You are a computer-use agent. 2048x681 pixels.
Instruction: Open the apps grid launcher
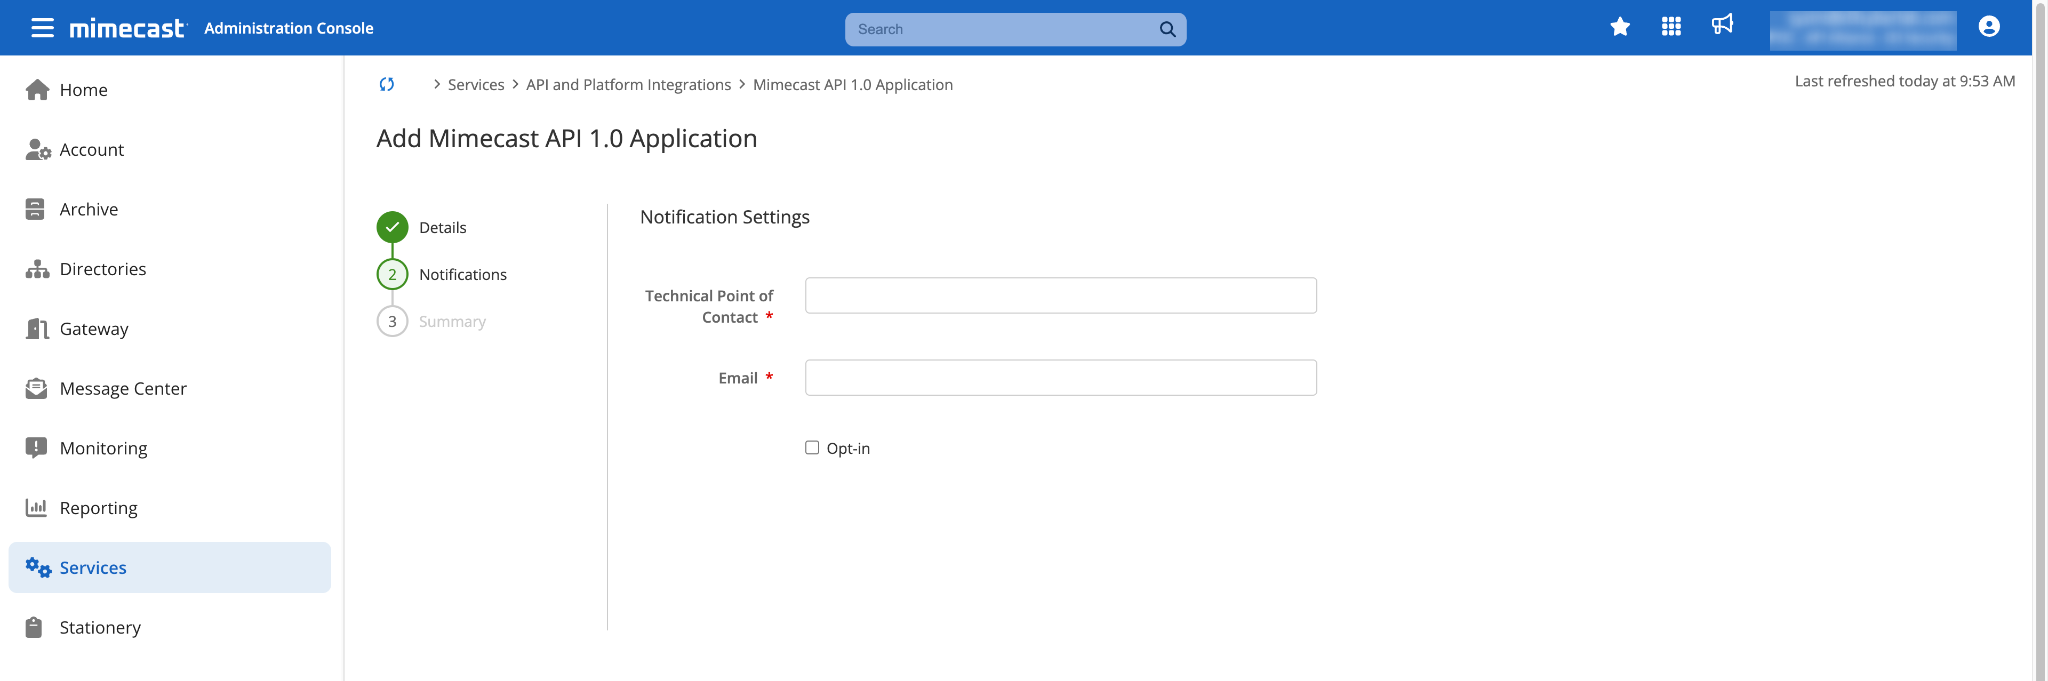click(x=1671, y=27)
